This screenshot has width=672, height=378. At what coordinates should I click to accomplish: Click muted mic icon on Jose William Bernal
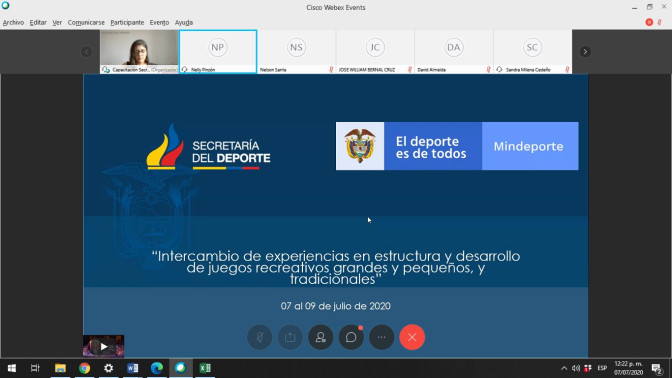pyautogui.click(x=410, y=69)
